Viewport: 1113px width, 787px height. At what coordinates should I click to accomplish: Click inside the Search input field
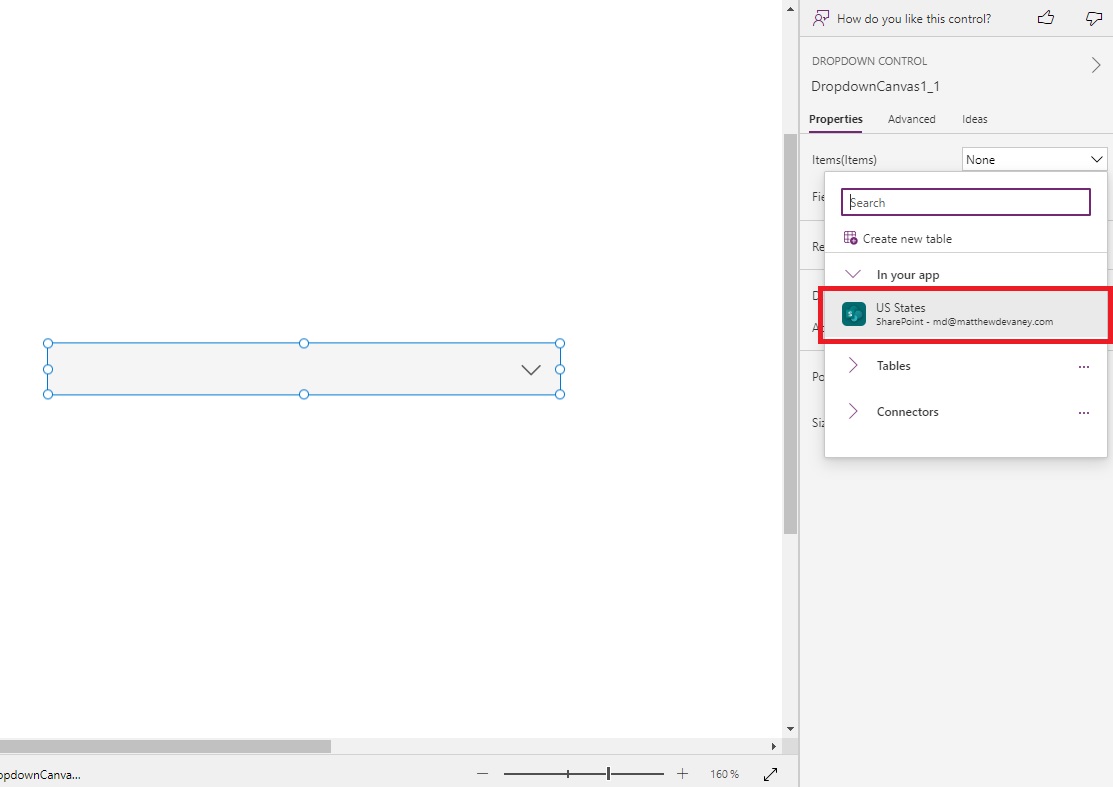click(964, 201)
